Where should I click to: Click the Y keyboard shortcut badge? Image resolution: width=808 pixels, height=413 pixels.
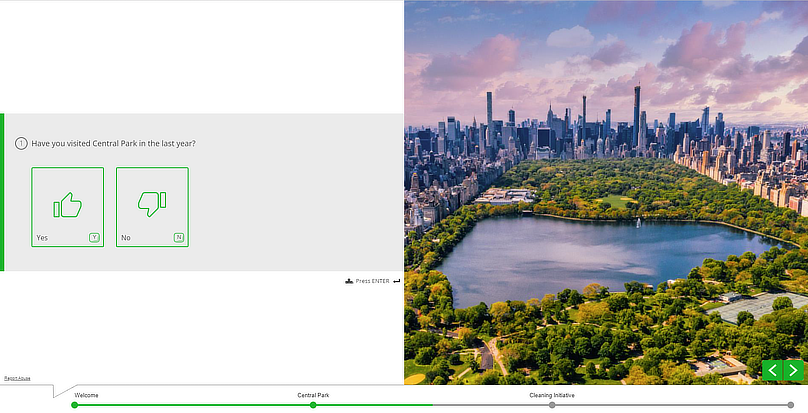coord(94,238)
